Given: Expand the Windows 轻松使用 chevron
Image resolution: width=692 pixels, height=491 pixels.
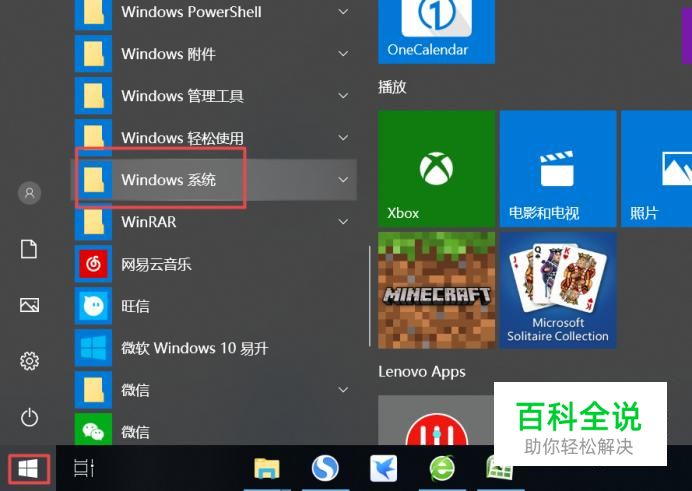Looking at the screenshot, I should tap(343, 138).
